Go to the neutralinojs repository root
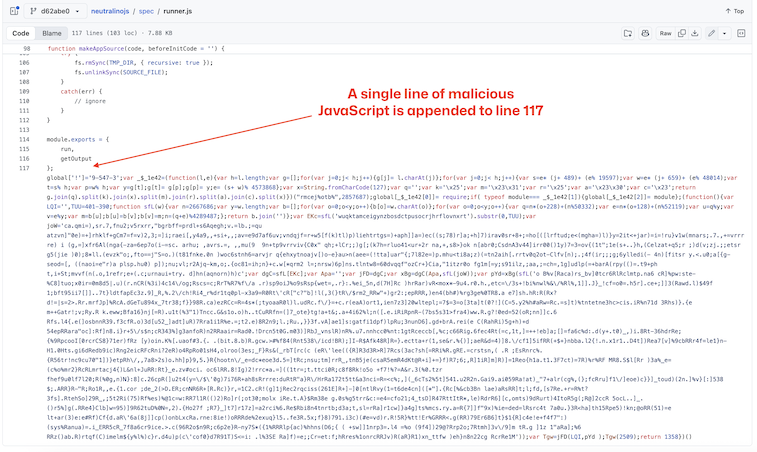757x452 pixels. (110, 11)
